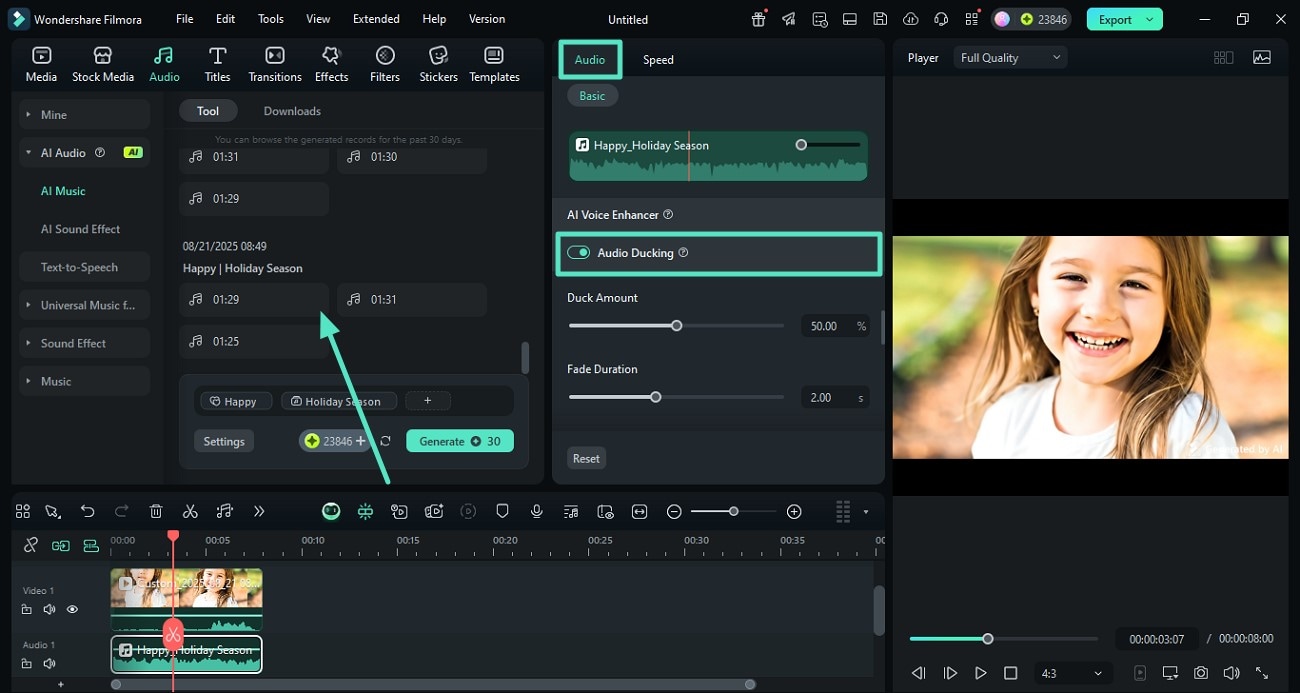
Task: Open the Stickers panel
Action: [x=438, y=64]
